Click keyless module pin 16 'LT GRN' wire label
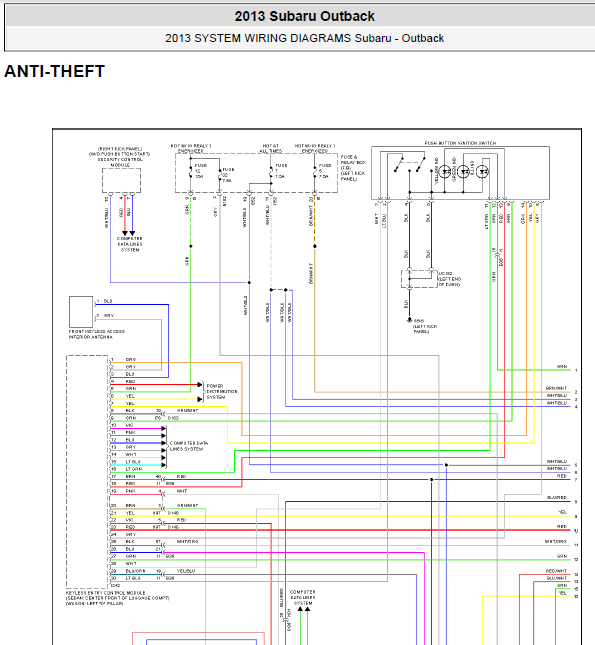The height and width of the screenshot is (645, 595). pyautogui.click(x=134, y=469)
